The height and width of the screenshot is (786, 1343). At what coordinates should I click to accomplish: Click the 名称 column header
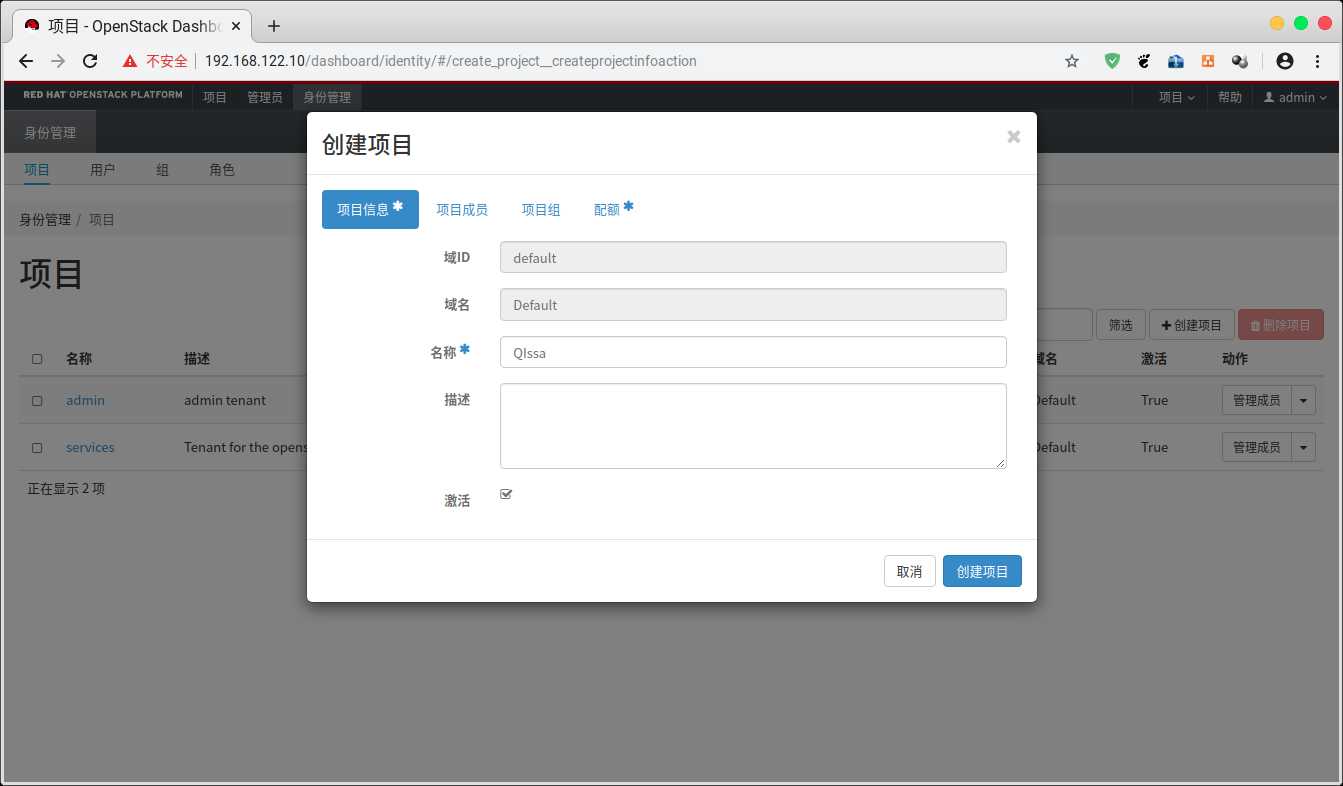pyautogui.click(x=79, y=359)
